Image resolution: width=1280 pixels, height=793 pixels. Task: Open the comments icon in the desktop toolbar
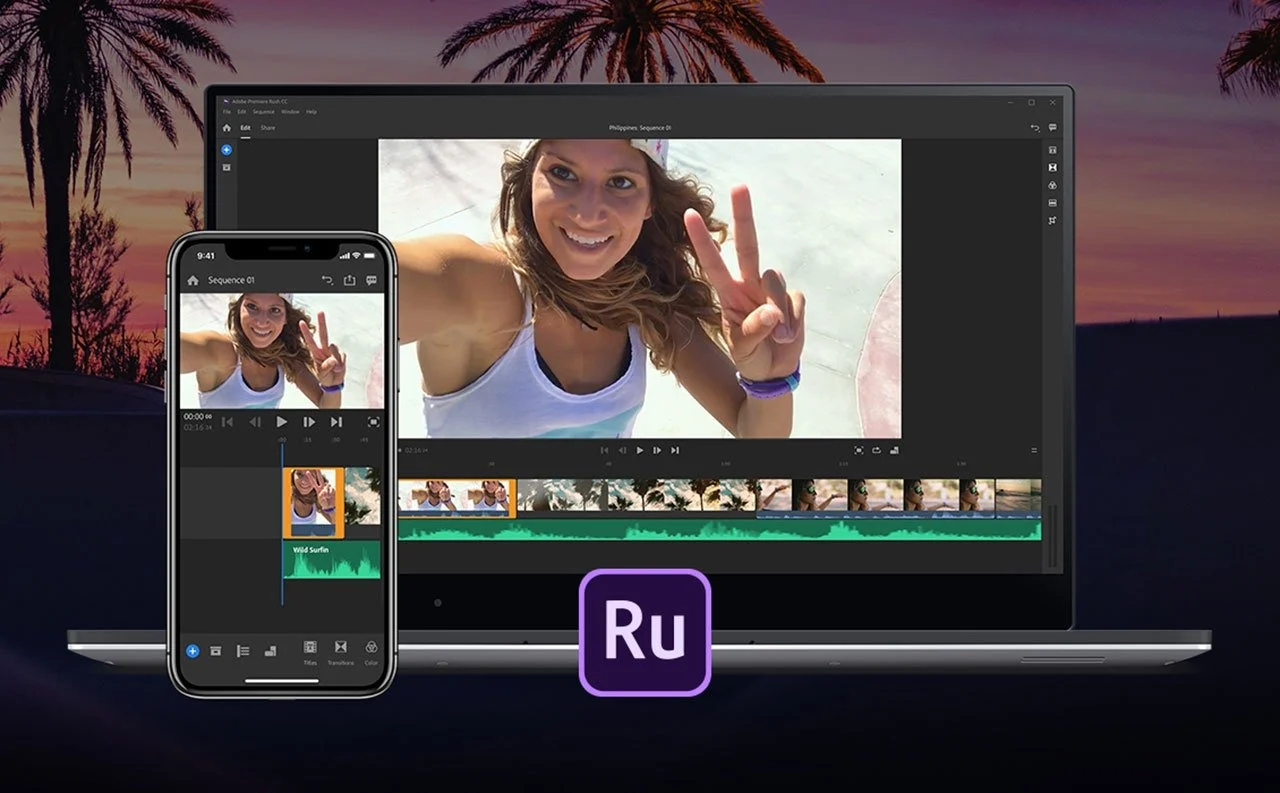1053,127
